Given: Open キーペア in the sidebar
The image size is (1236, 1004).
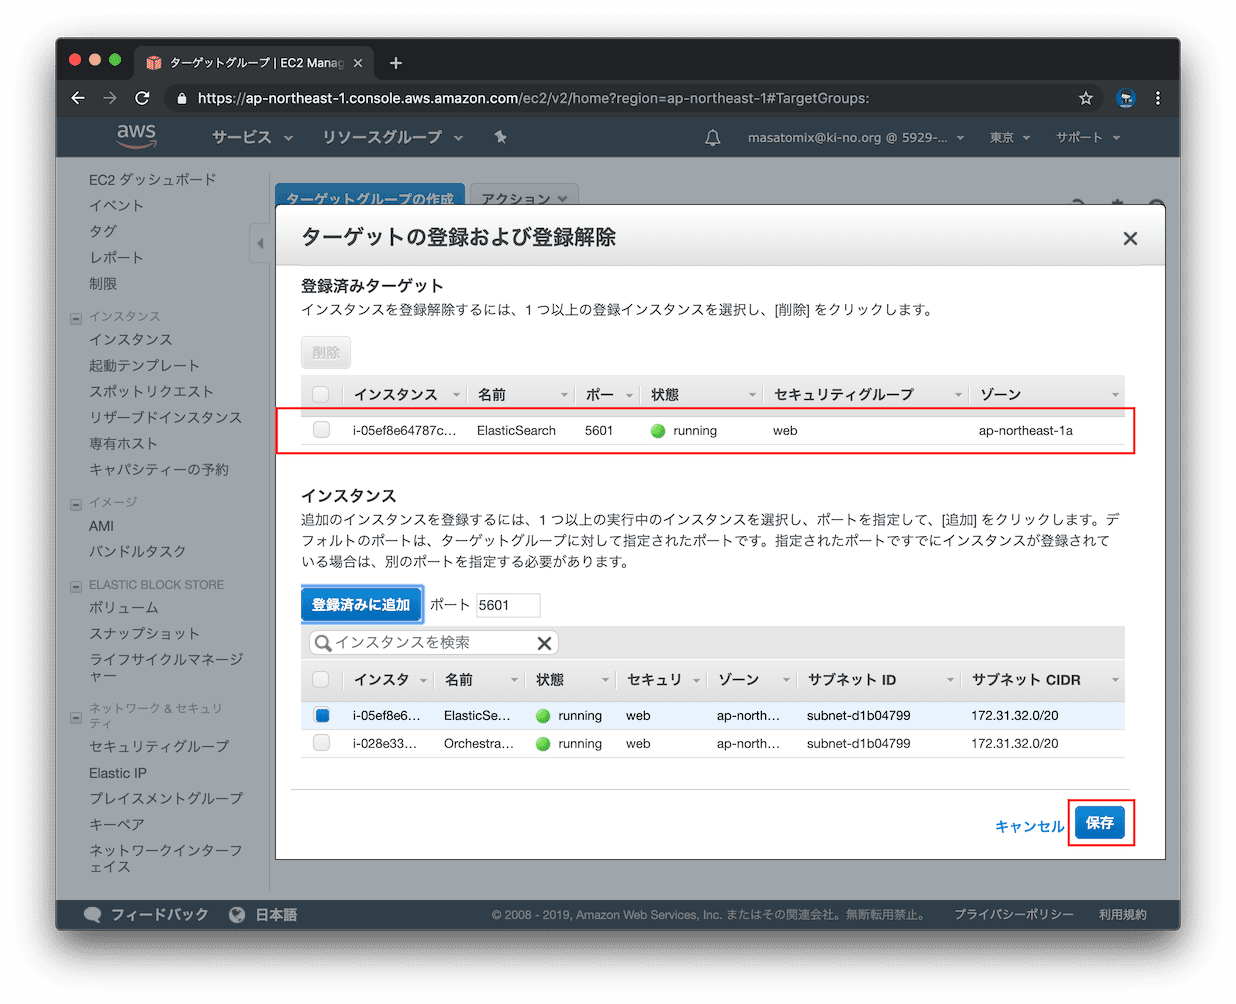Looking at the screenshot, I should [117, 825].
